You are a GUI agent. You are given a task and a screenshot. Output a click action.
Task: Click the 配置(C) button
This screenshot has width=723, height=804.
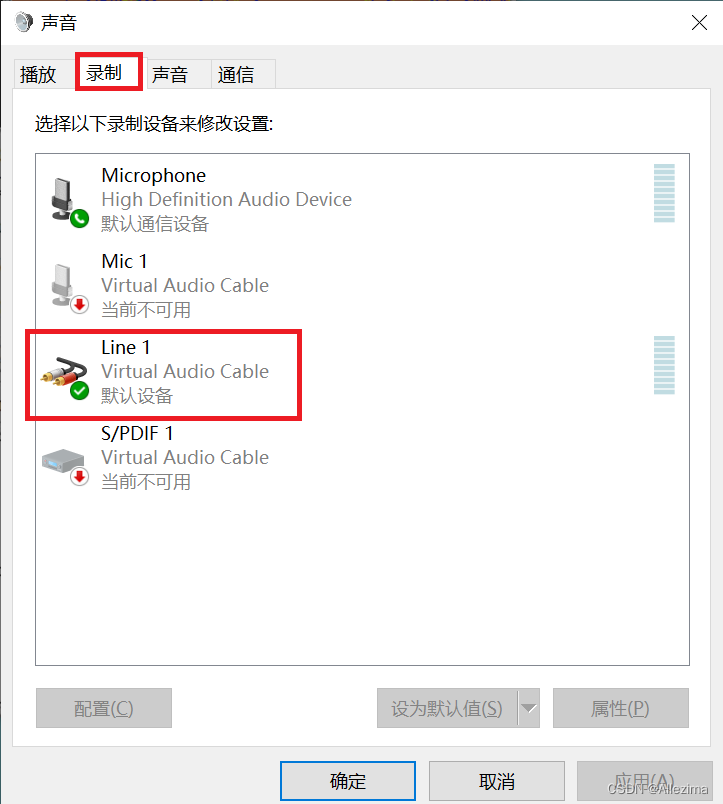[104, 708]
